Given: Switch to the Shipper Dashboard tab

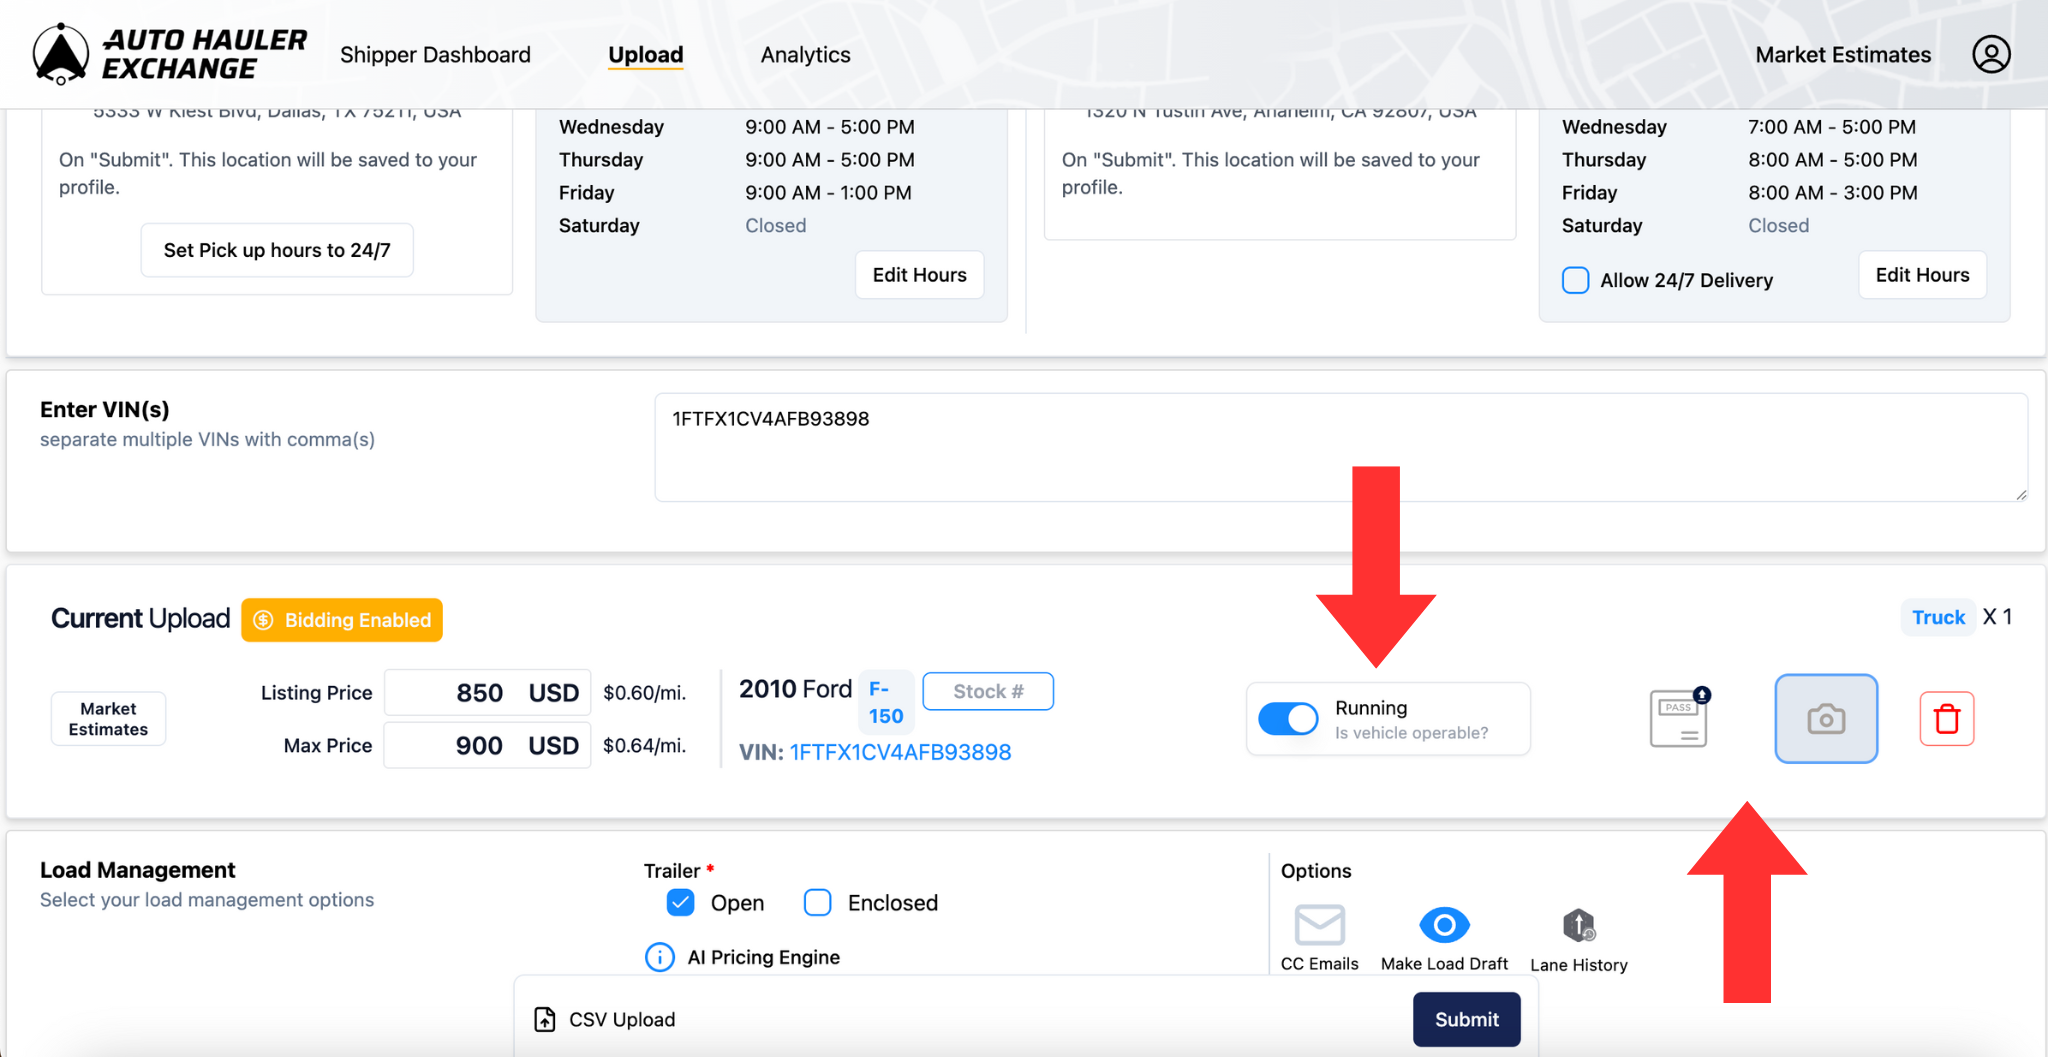Looking at the screenshot, I should click(x=435, y=54).
